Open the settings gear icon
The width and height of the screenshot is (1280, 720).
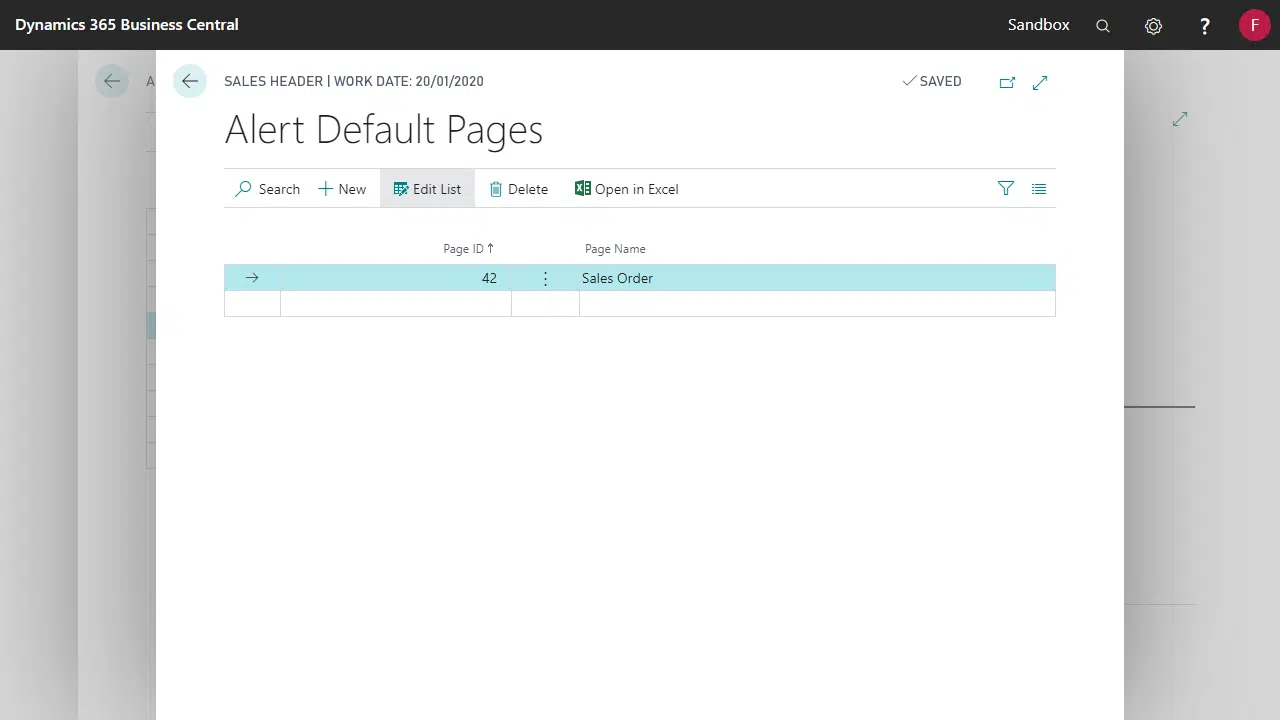pos(1154,26)
